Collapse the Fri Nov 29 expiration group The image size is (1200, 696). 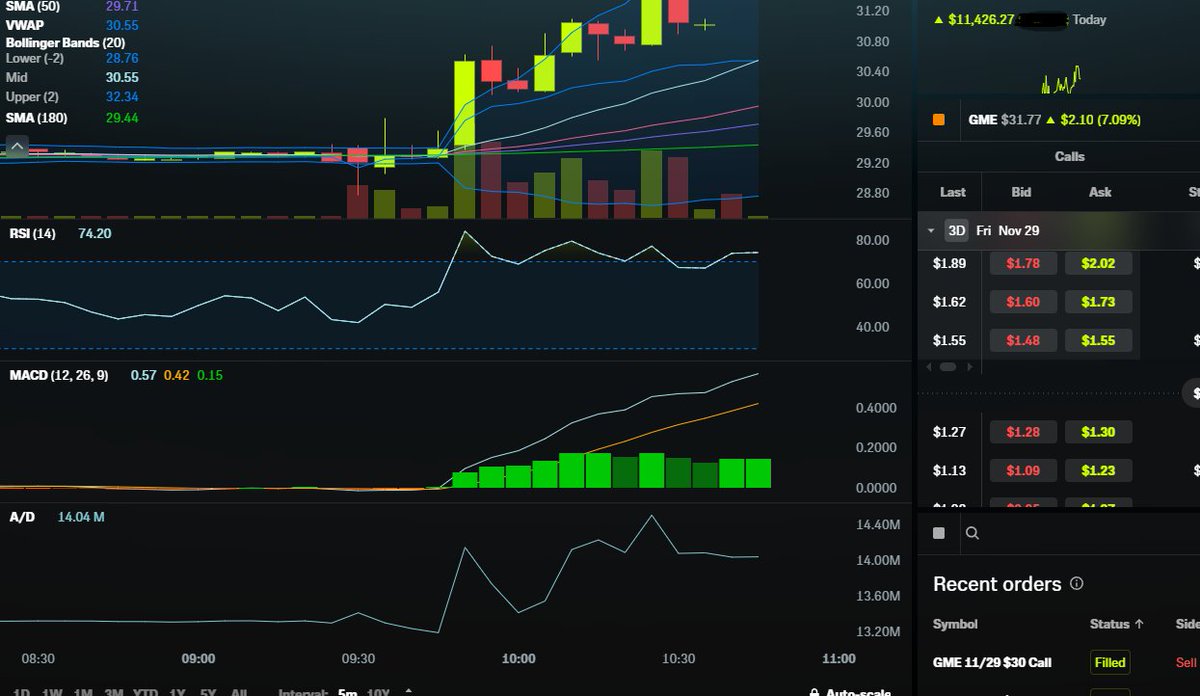point(931,231)
